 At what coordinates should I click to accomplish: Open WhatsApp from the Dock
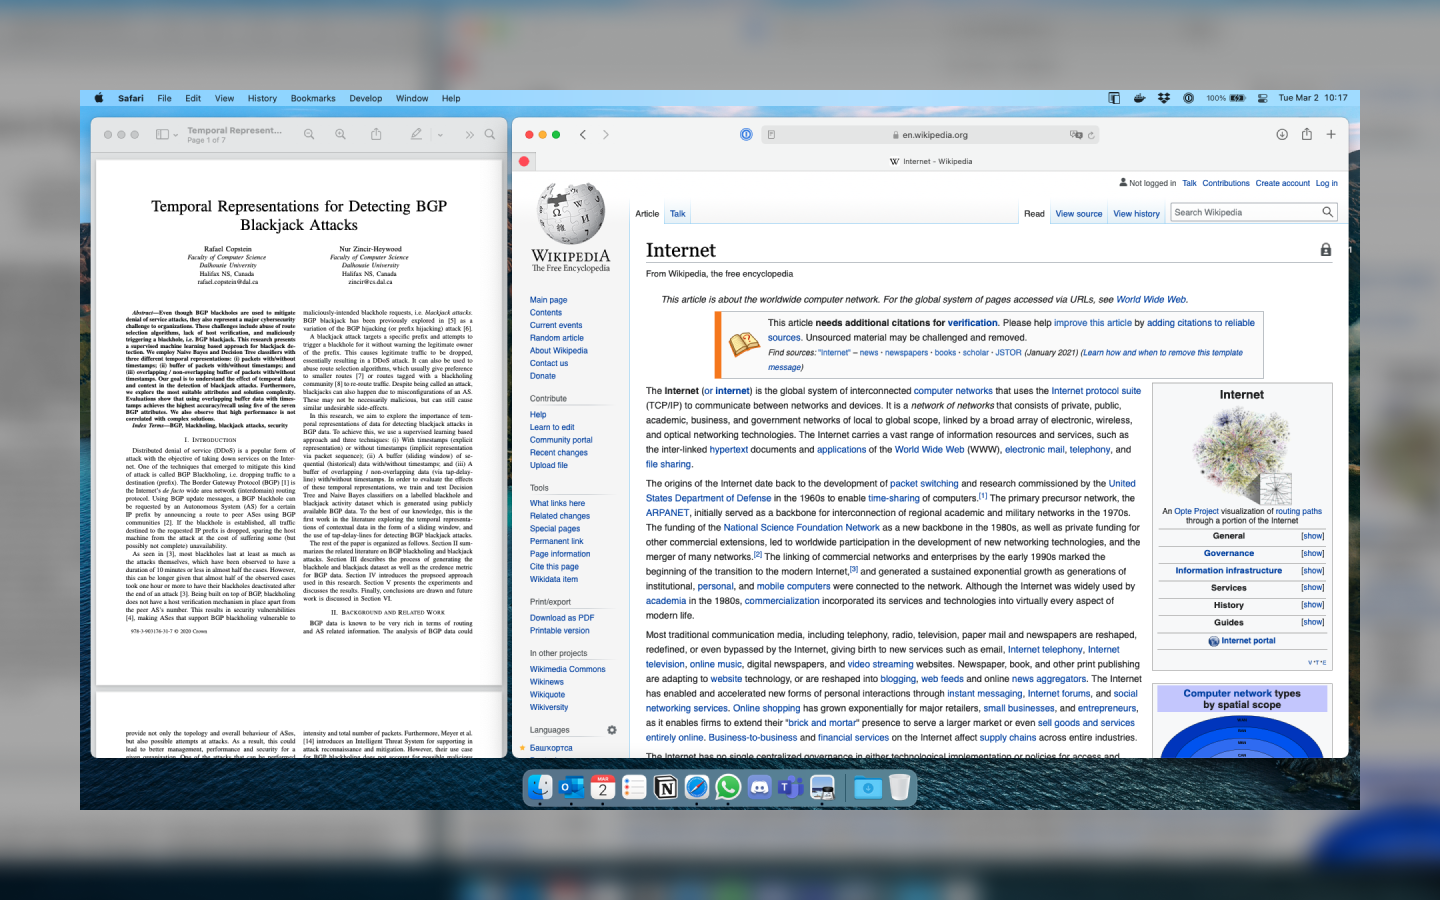tap(728, 787)
